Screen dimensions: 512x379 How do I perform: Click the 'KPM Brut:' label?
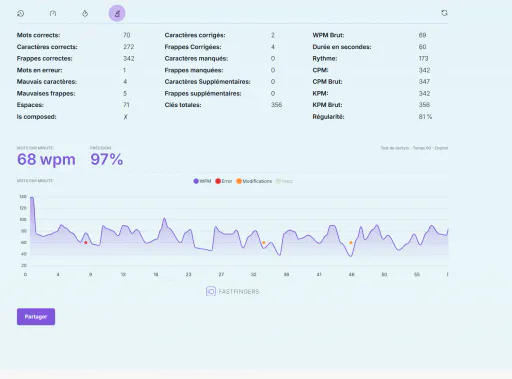click(x=327, y=105)
